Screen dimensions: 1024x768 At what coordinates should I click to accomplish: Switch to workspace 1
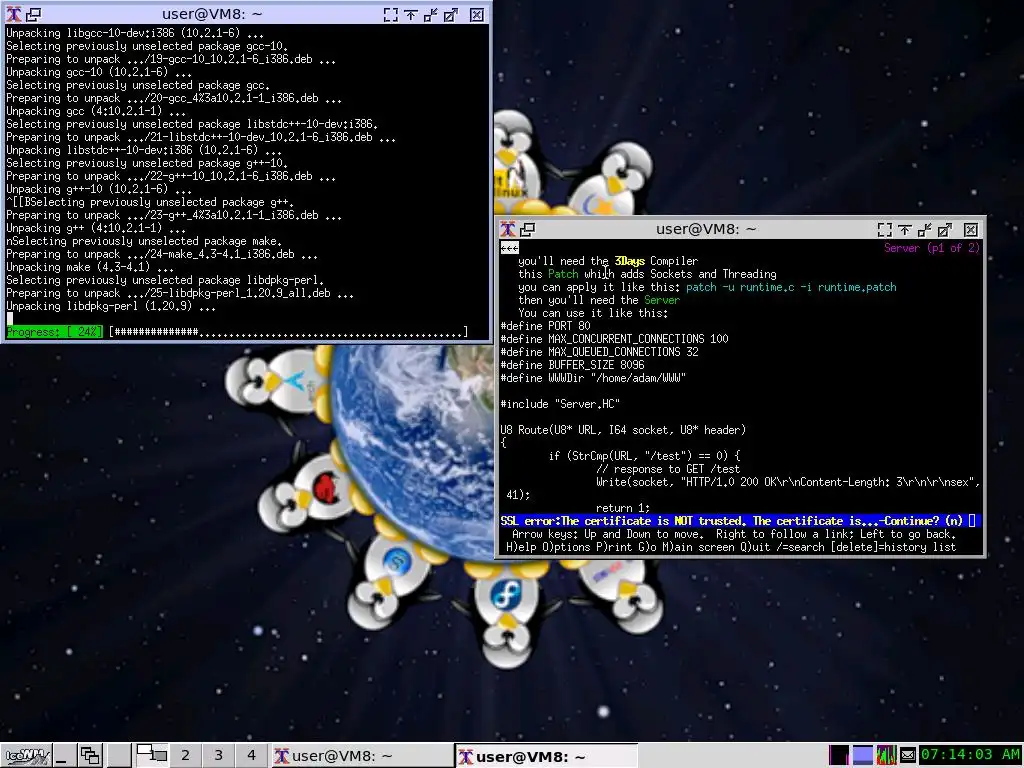[152, 756]
